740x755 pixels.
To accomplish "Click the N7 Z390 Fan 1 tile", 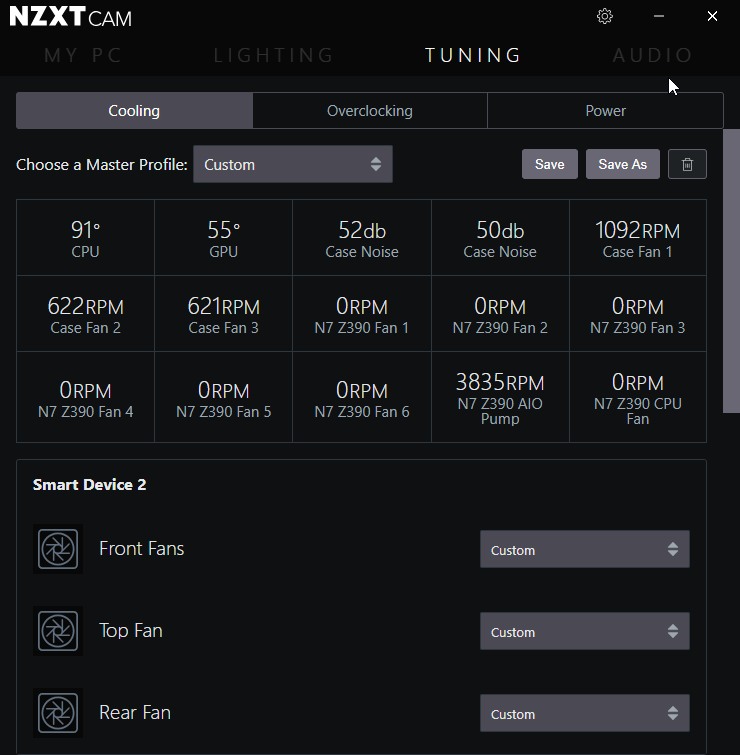I will pos(362,313).
